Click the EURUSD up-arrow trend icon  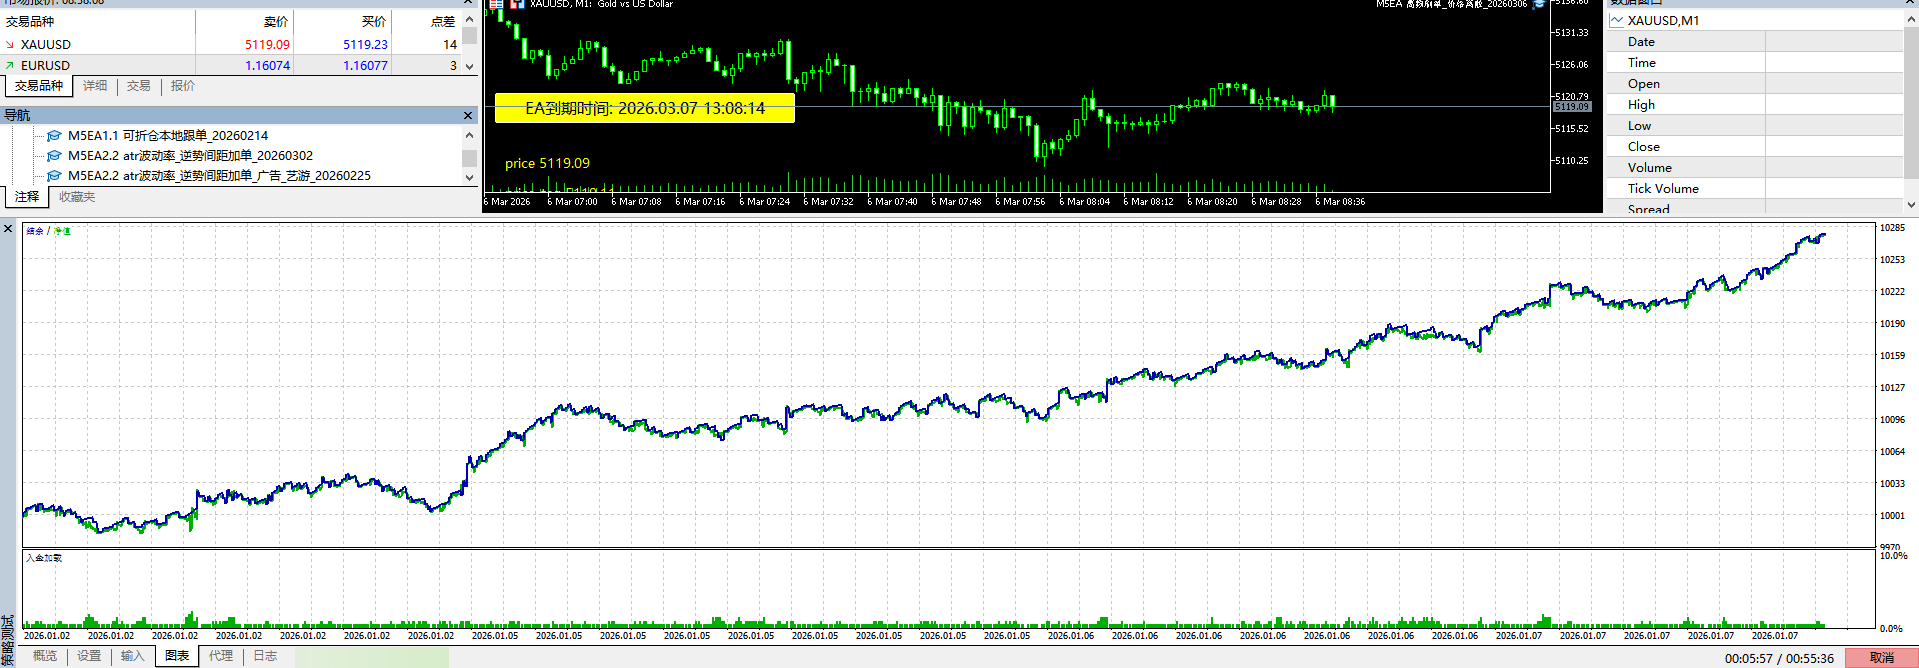pos(10,66)
